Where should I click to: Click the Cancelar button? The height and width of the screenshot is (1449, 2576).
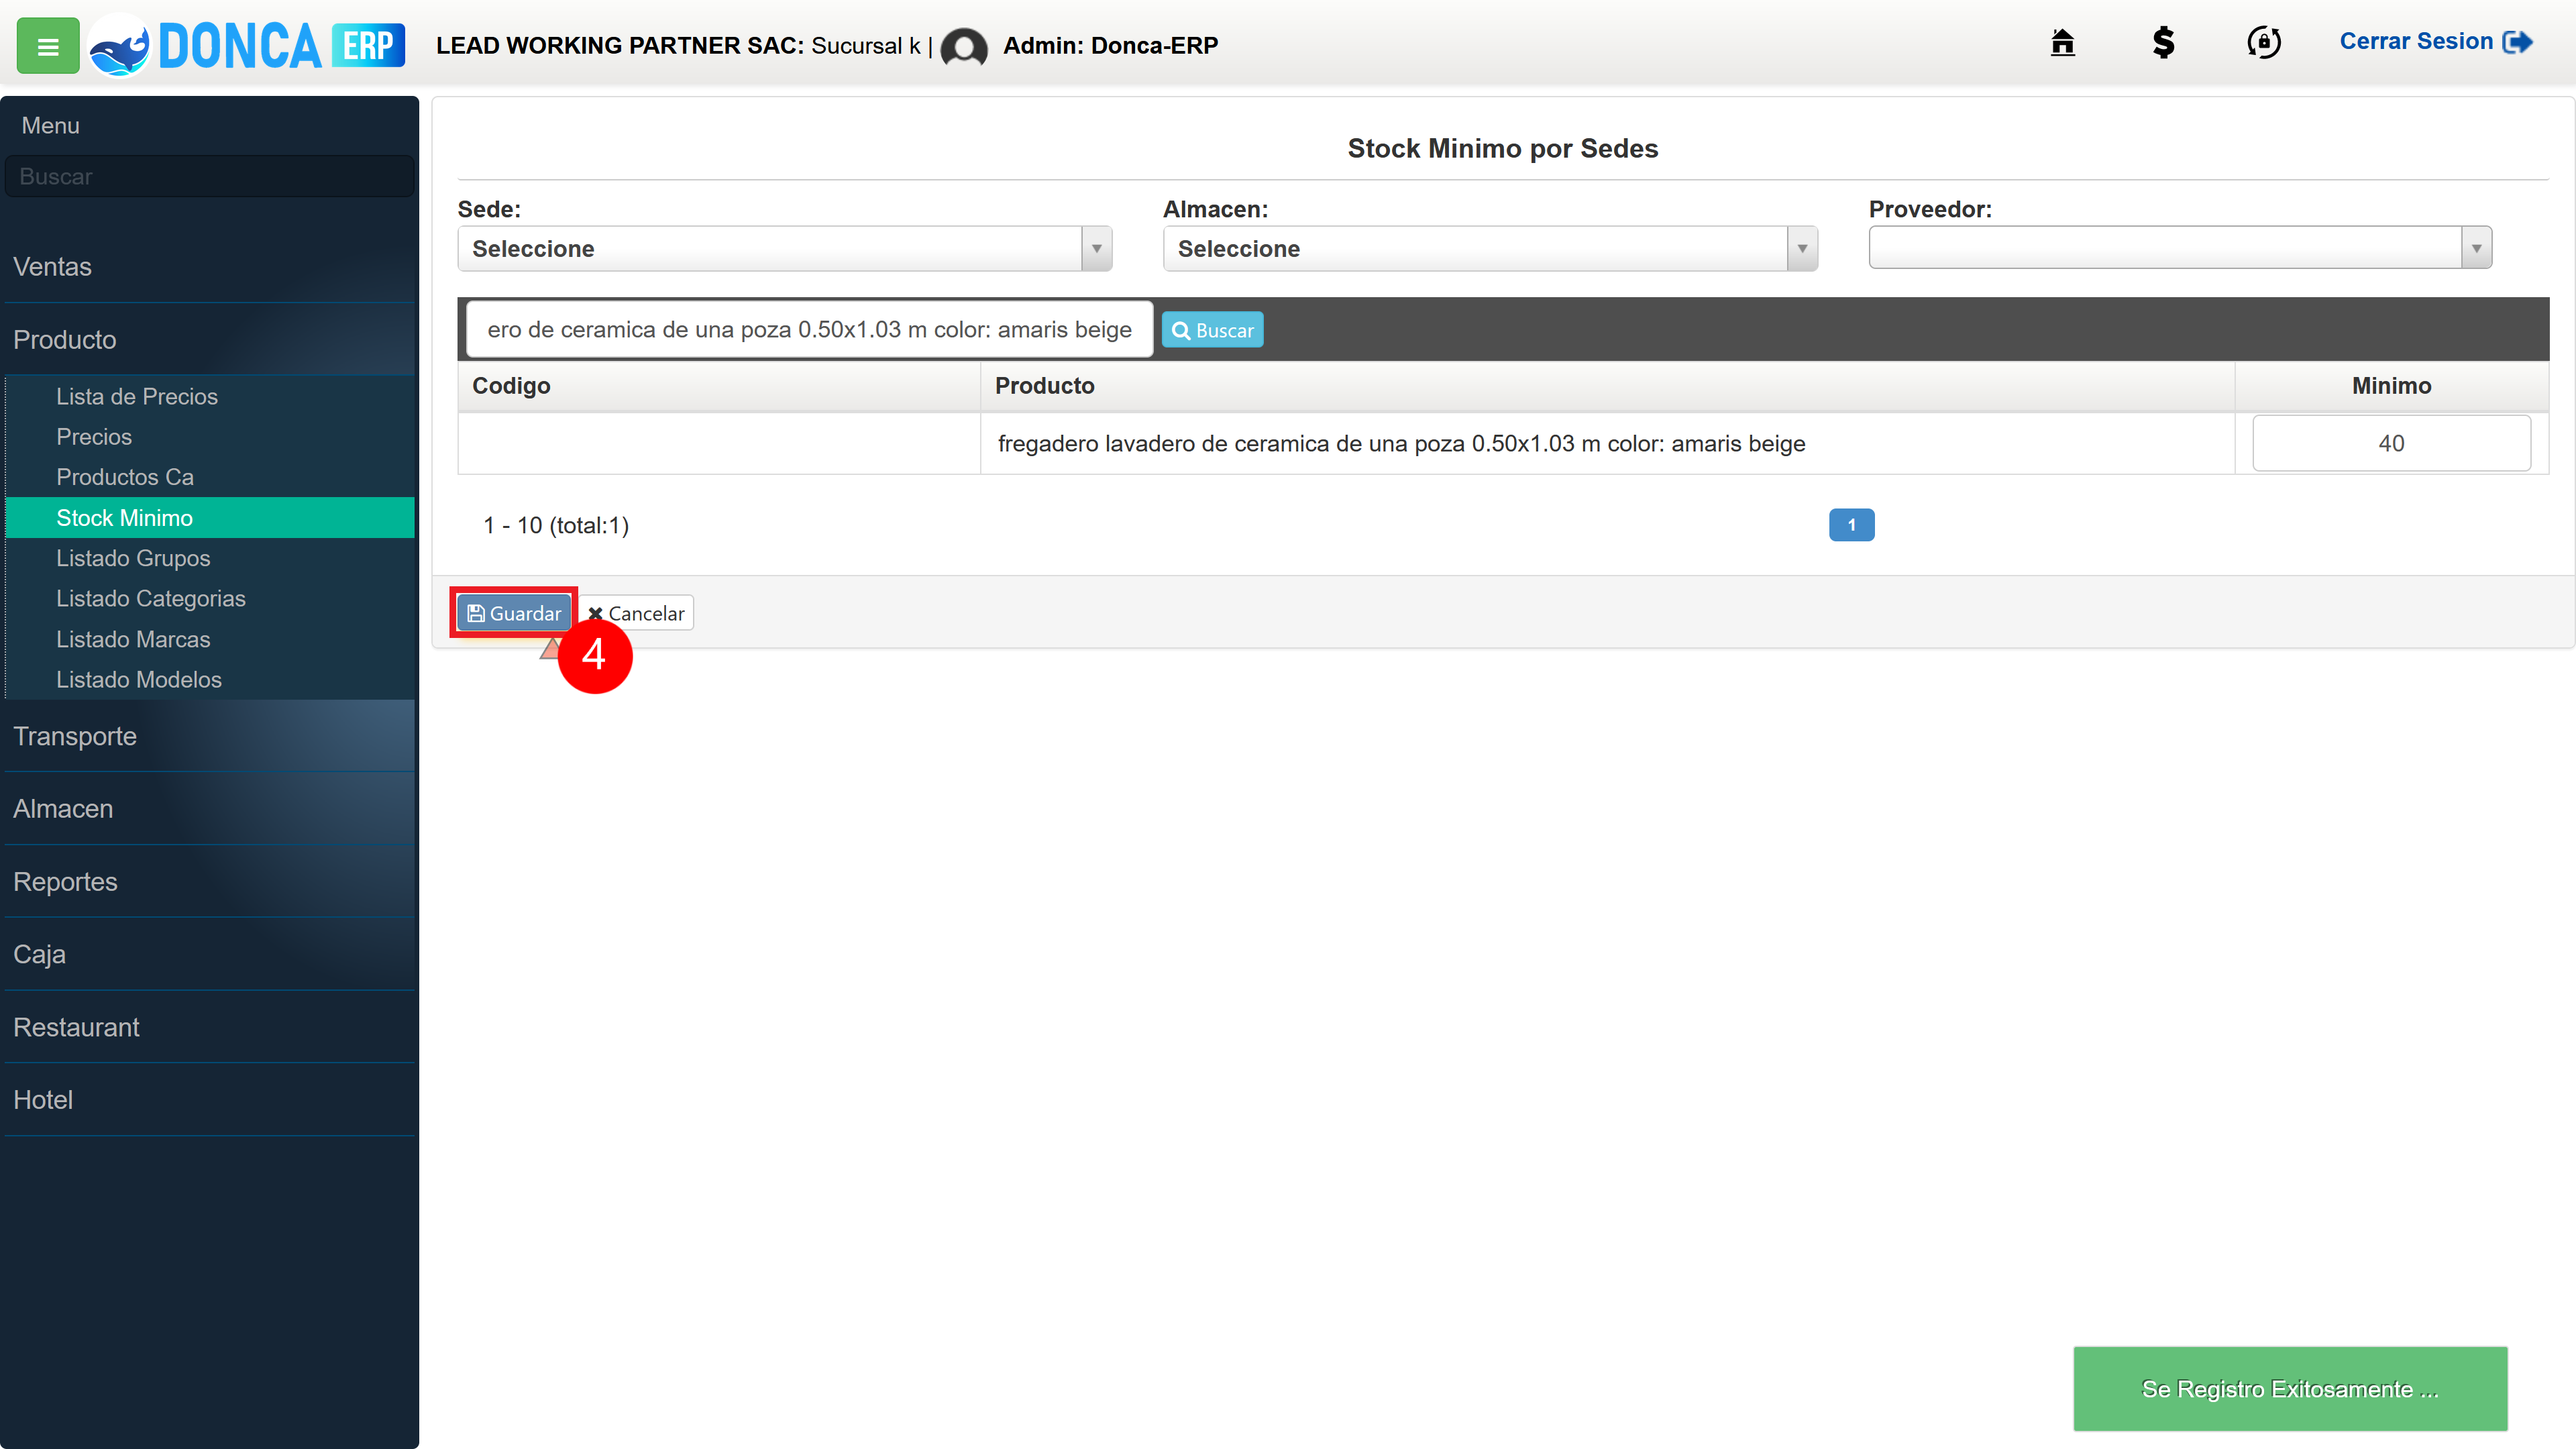coord(636,613)
